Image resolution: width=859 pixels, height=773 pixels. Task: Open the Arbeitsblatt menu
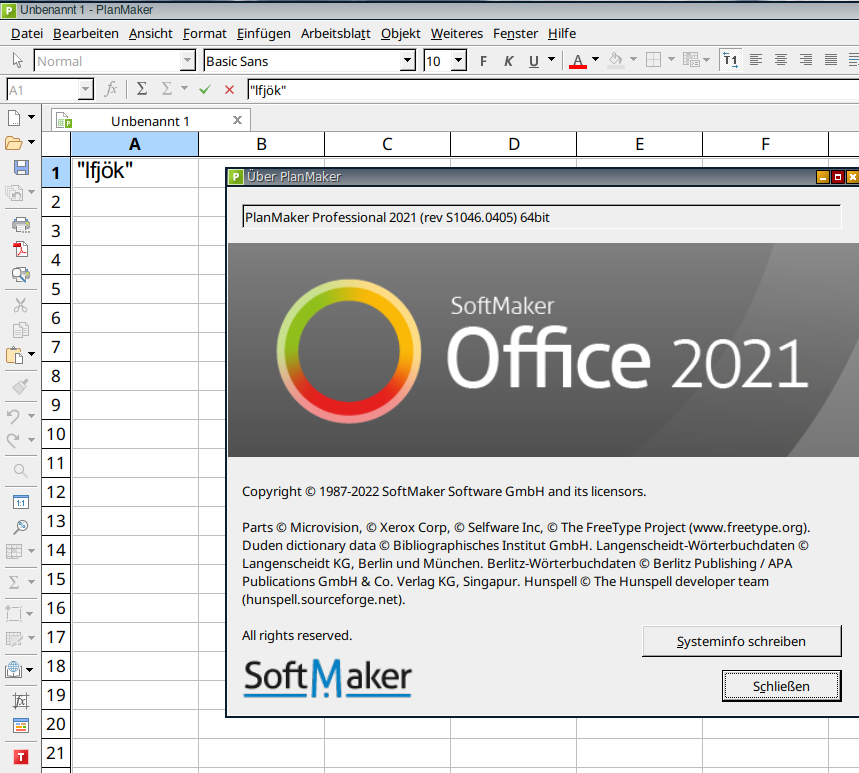coord(336,33)
